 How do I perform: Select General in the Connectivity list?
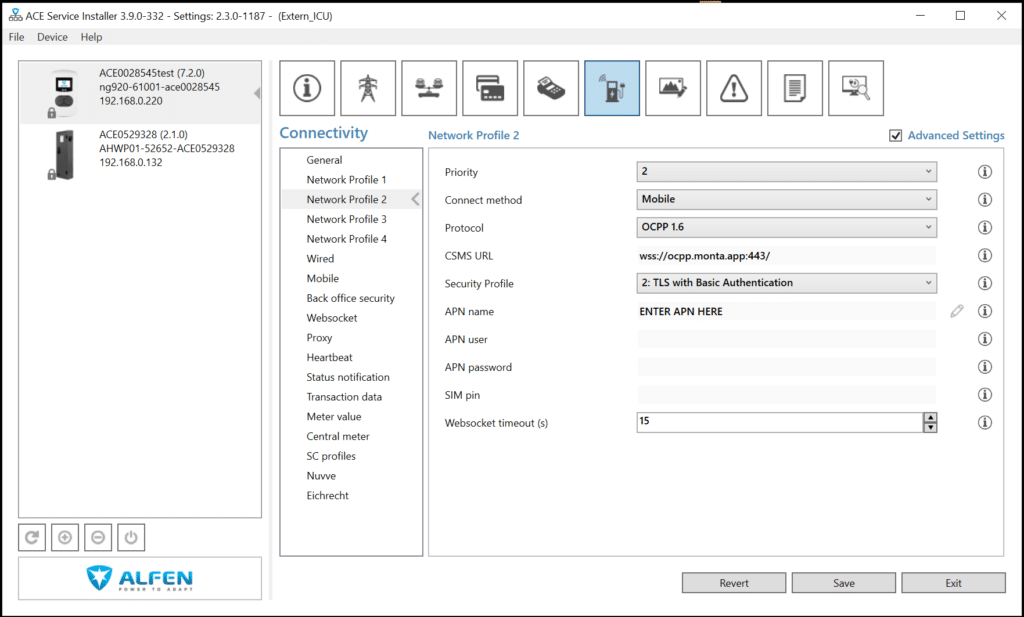324,160
